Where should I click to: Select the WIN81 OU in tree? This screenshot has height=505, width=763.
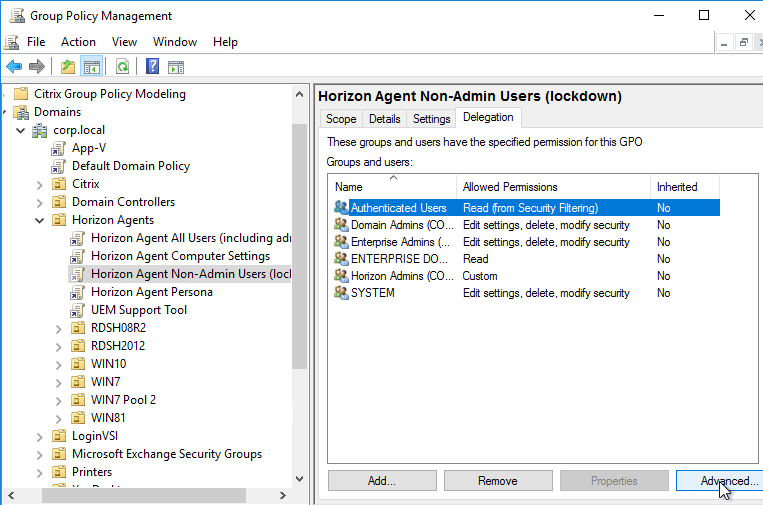[x=108, y=418]
